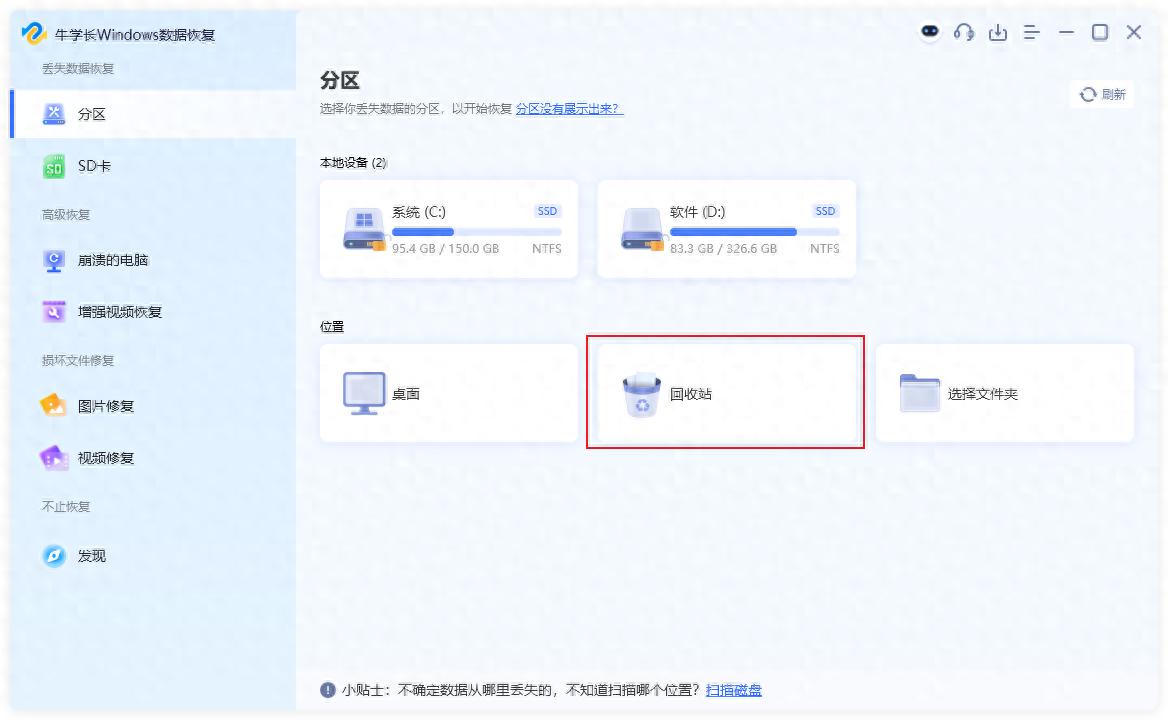Image resolution: width=1168 pixels, height=720 pixels.
Task: Select 崩溃的电脑 in sidebar
Action: point(153,260)
